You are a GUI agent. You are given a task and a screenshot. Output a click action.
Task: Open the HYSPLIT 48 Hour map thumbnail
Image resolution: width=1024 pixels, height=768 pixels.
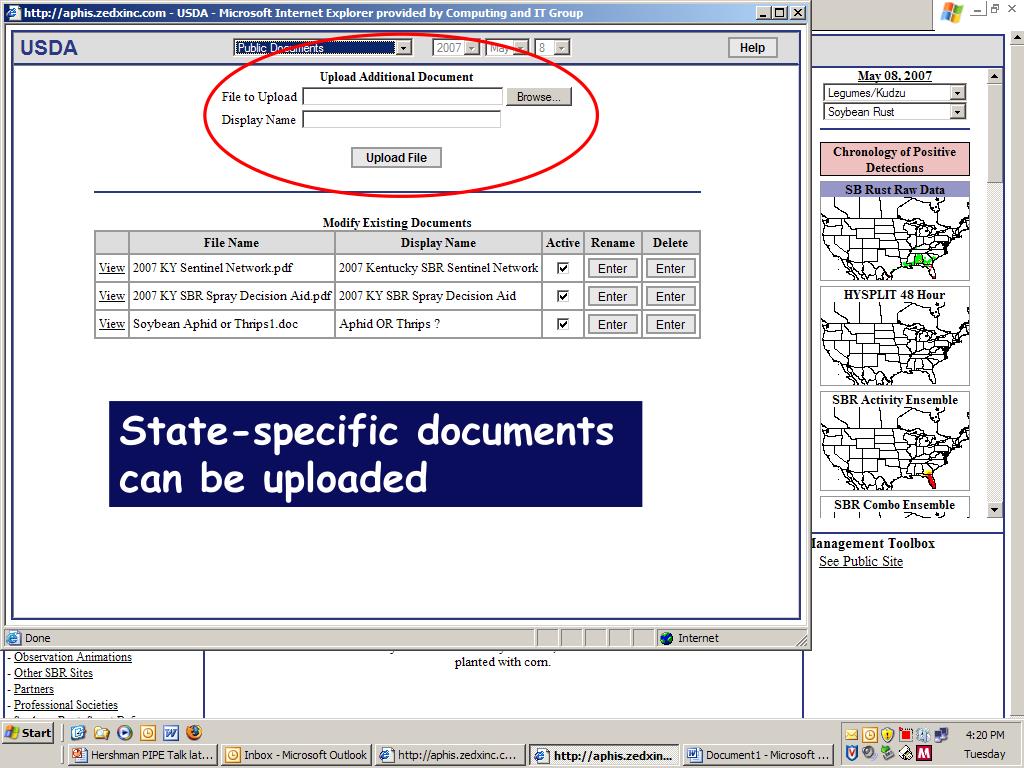coord(894,336)
